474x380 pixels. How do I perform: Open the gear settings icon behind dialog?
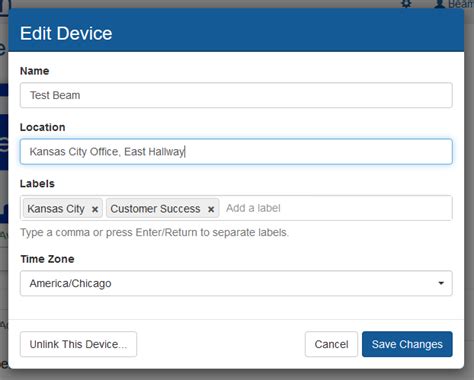[x=406, y=4]
